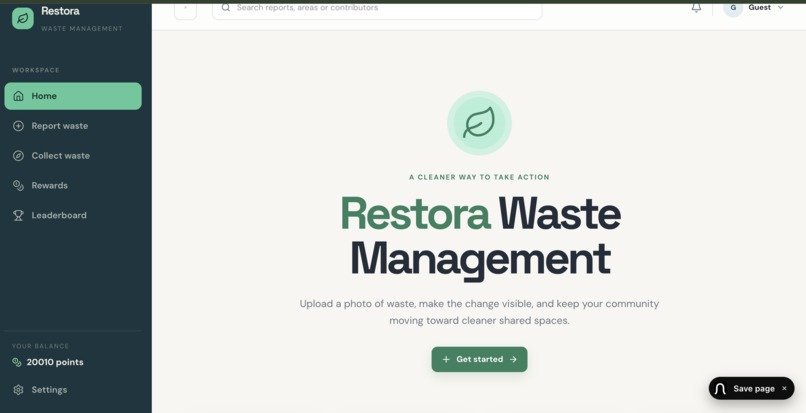Click the Leaderboard trophy icon
The width and height of the screenshot is (806, 413).
[x=18, y=216]
